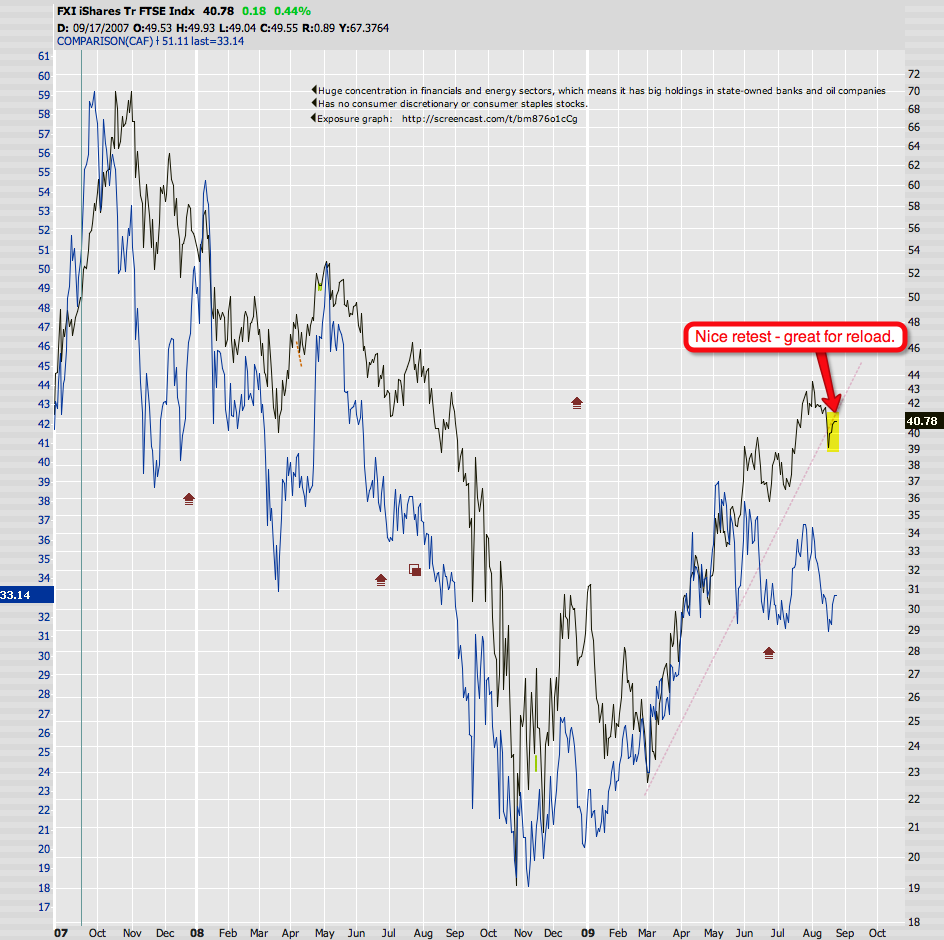Click the note triangle beside "Huge concentration"
Viewport: 944px width, 940px height.
314,90
